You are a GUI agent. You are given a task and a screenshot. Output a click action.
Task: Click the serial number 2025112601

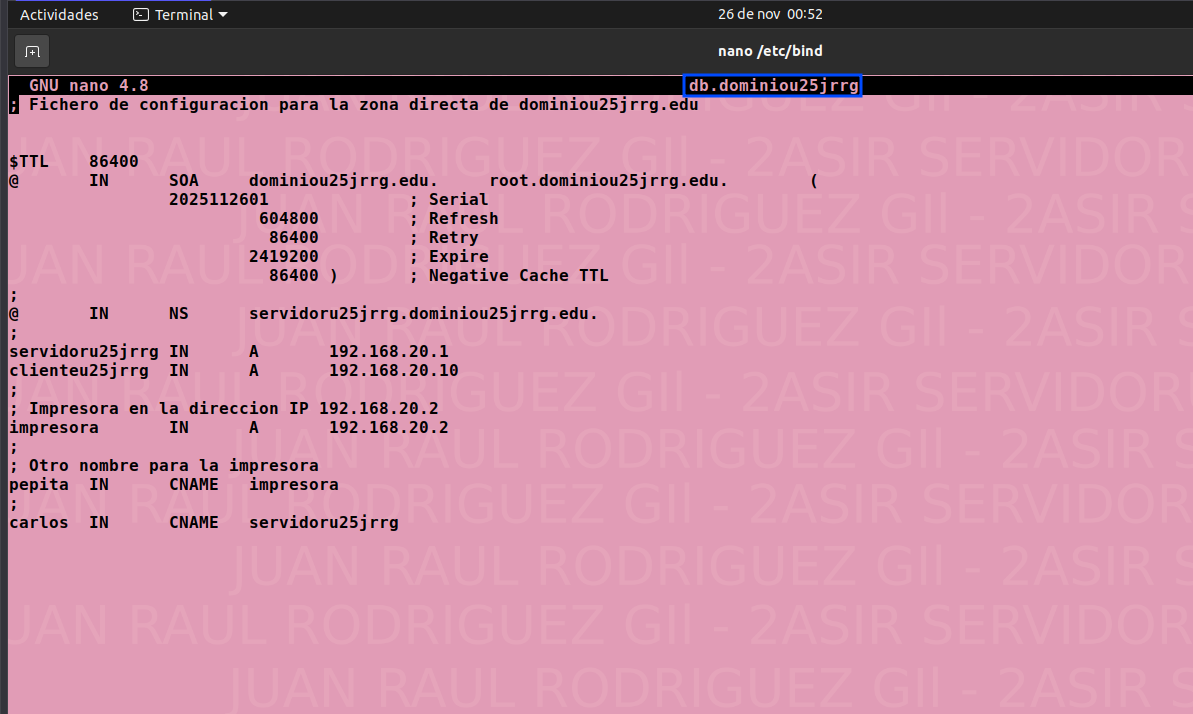click(x=218, y=199)
